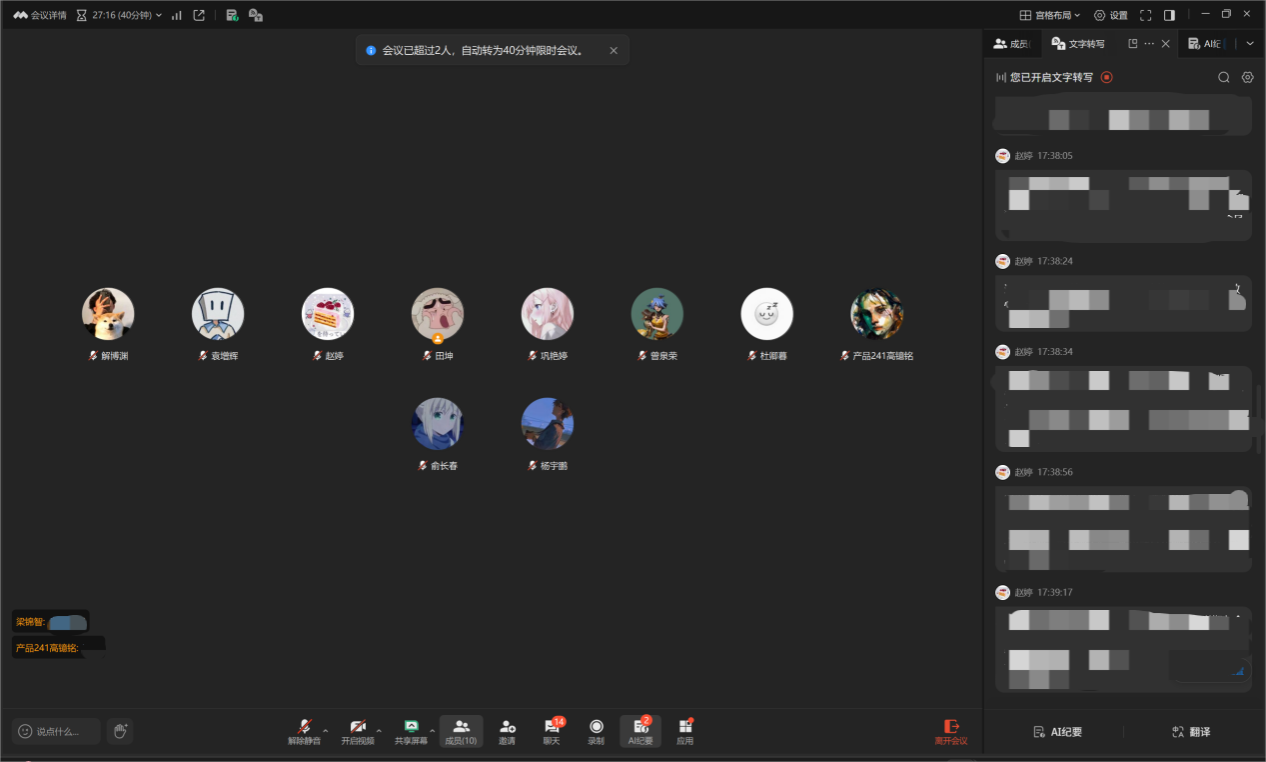This screenshot has height=762, width=1266.
Task: Click the 离开会议 leave meeting button
Action: click(x=951, y=731)
